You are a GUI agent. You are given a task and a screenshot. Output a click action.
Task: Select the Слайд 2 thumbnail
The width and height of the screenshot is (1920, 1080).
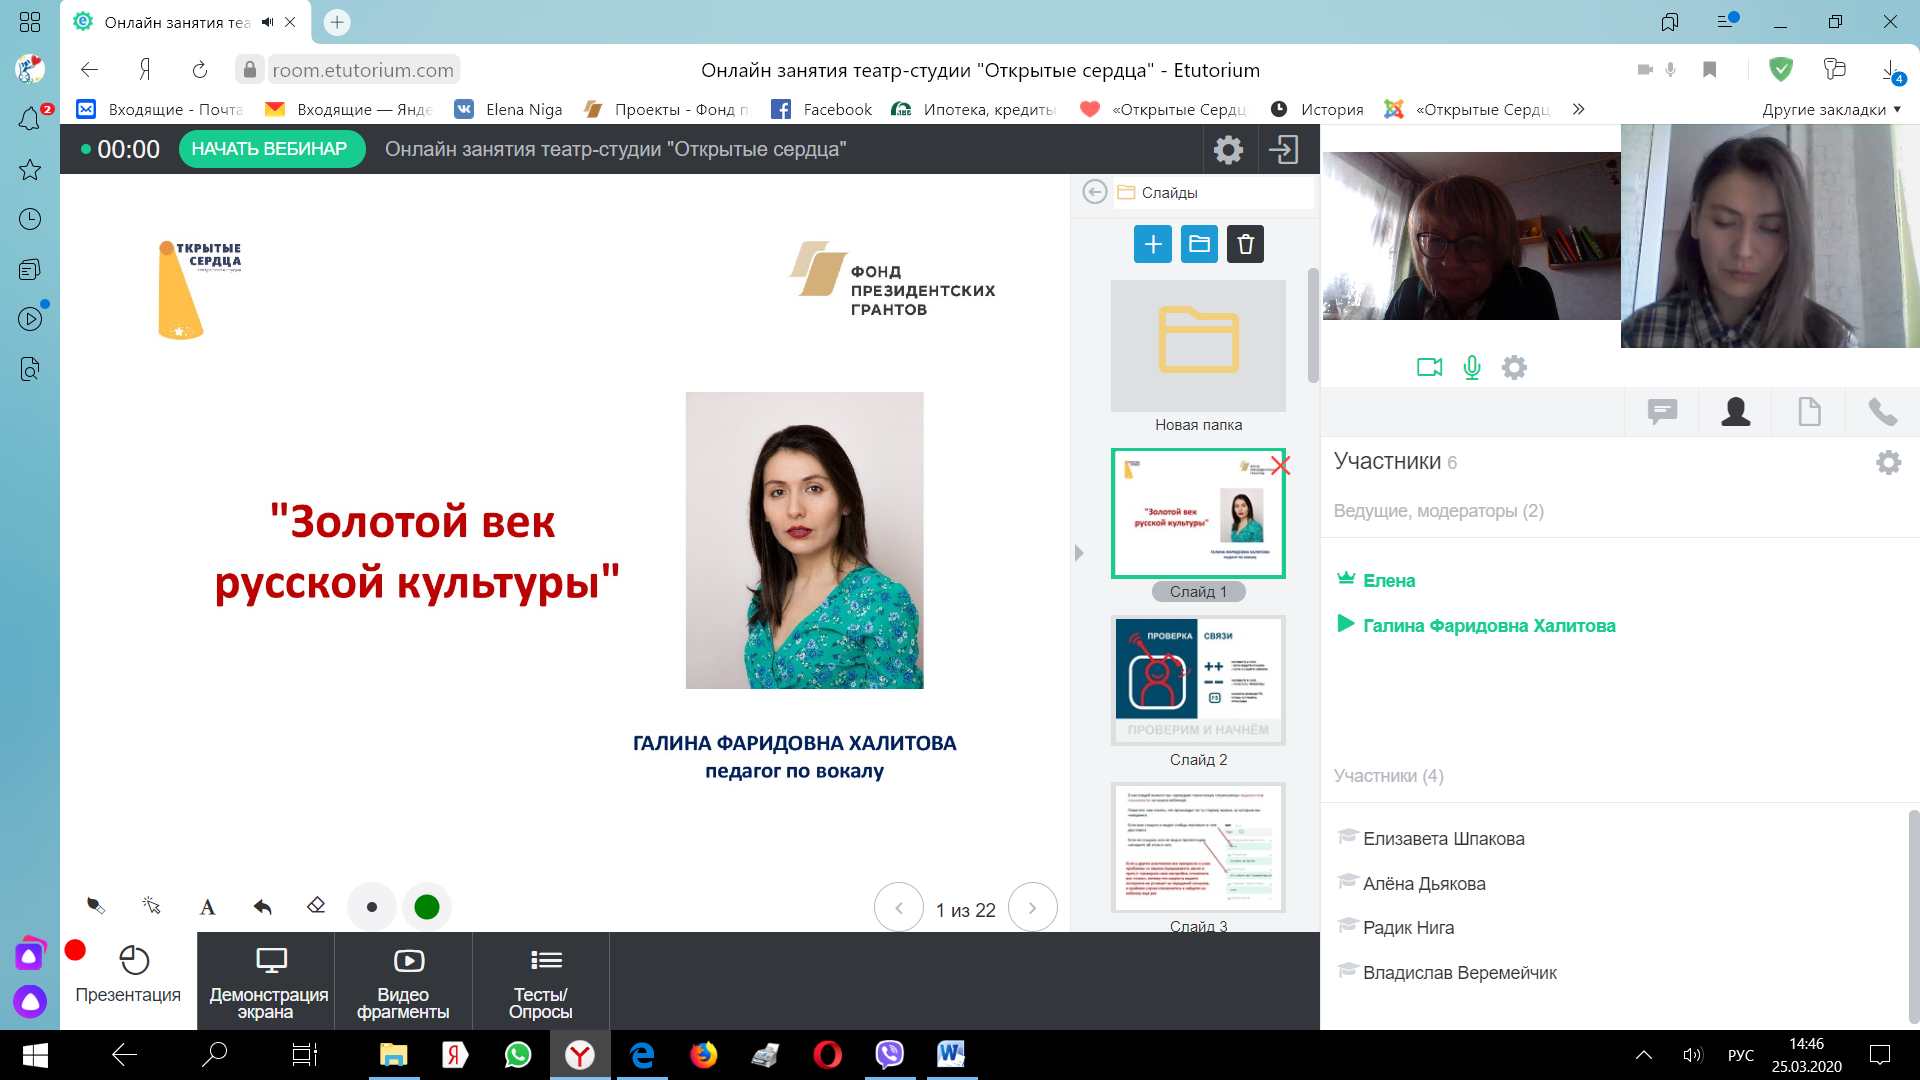click(x=1198, y=680)
